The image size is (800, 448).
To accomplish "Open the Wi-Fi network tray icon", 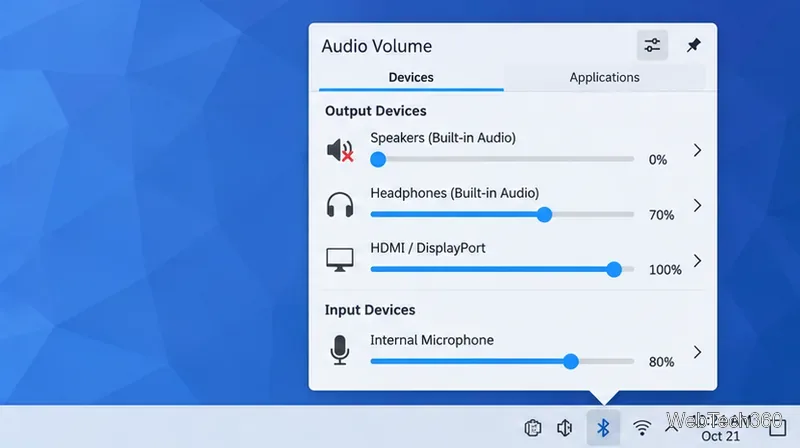I will (x=642, y=428).
